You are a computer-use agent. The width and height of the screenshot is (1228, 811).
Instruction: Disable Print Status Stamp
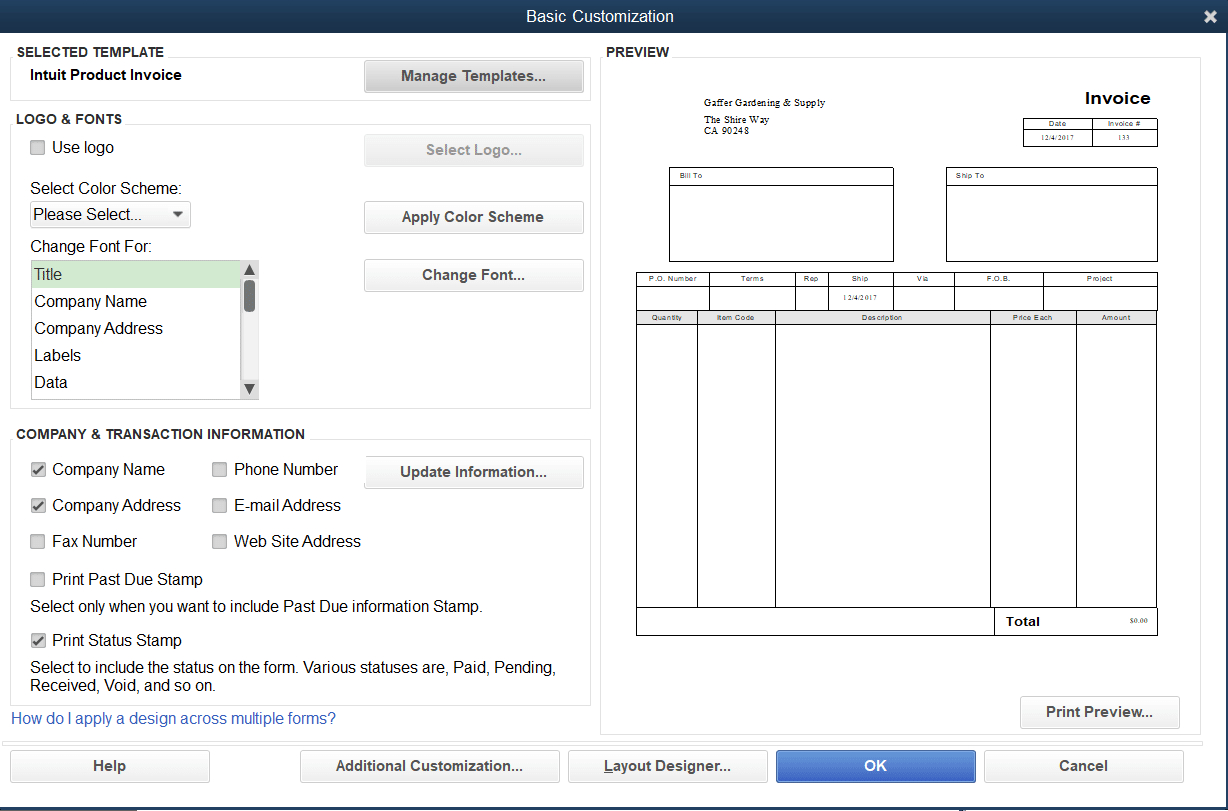coord(37,640)
